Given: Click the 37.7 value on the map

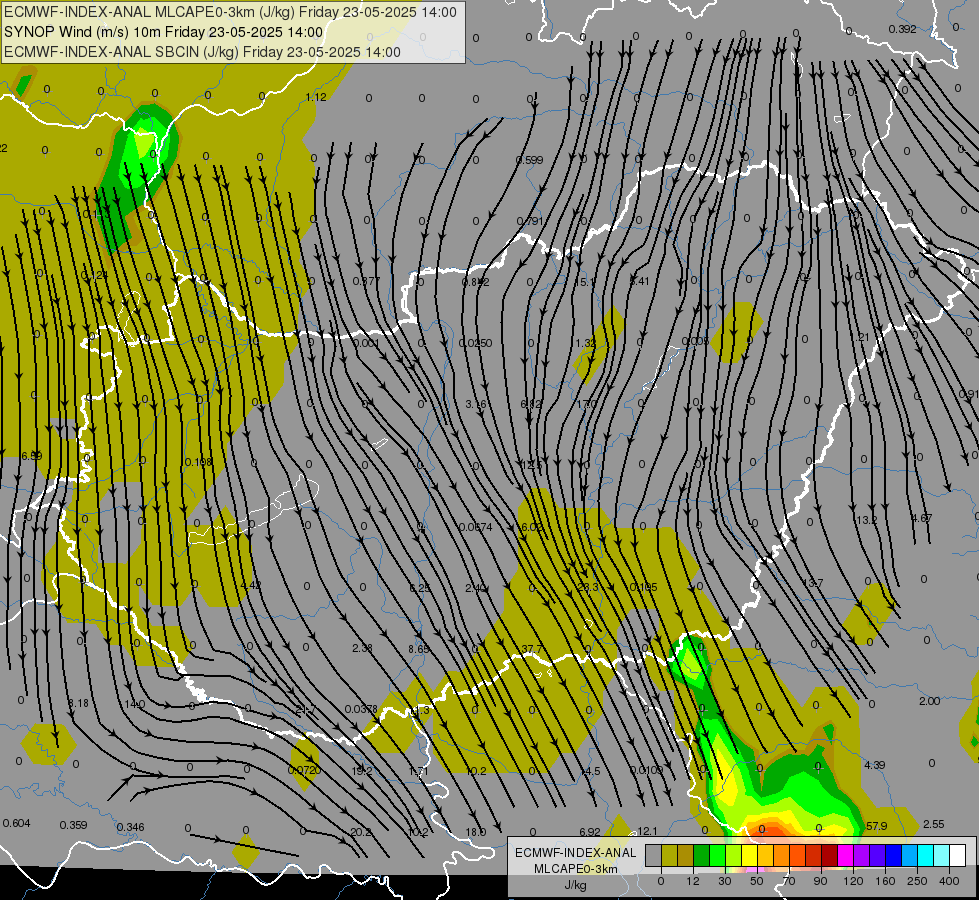Looking at the screenshot, I should pyautogui.click(x=532, y=649).
